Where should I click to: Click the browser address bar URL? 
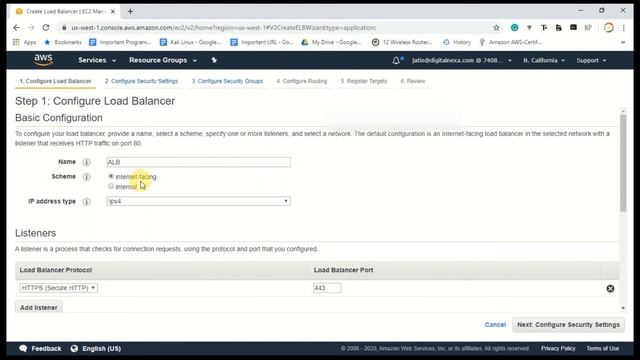(224, 28)
